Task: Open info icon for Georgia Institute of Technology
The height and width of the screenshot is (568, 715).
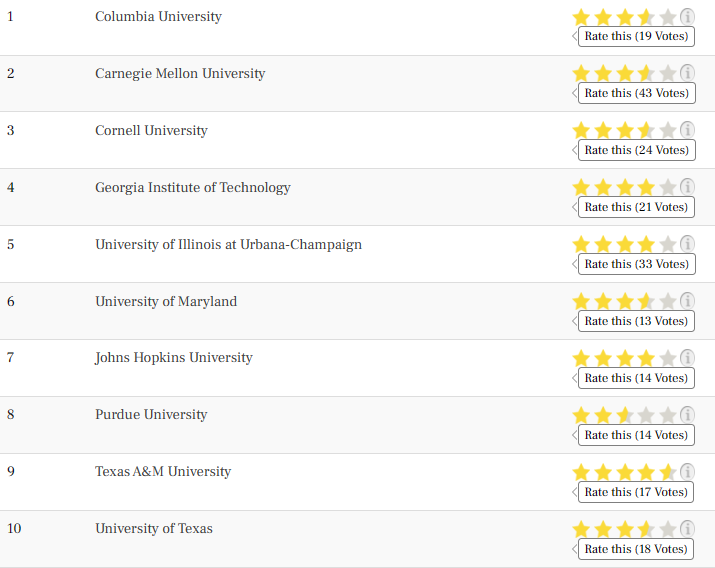Action: pyautogui.click(x=687, y=187)
